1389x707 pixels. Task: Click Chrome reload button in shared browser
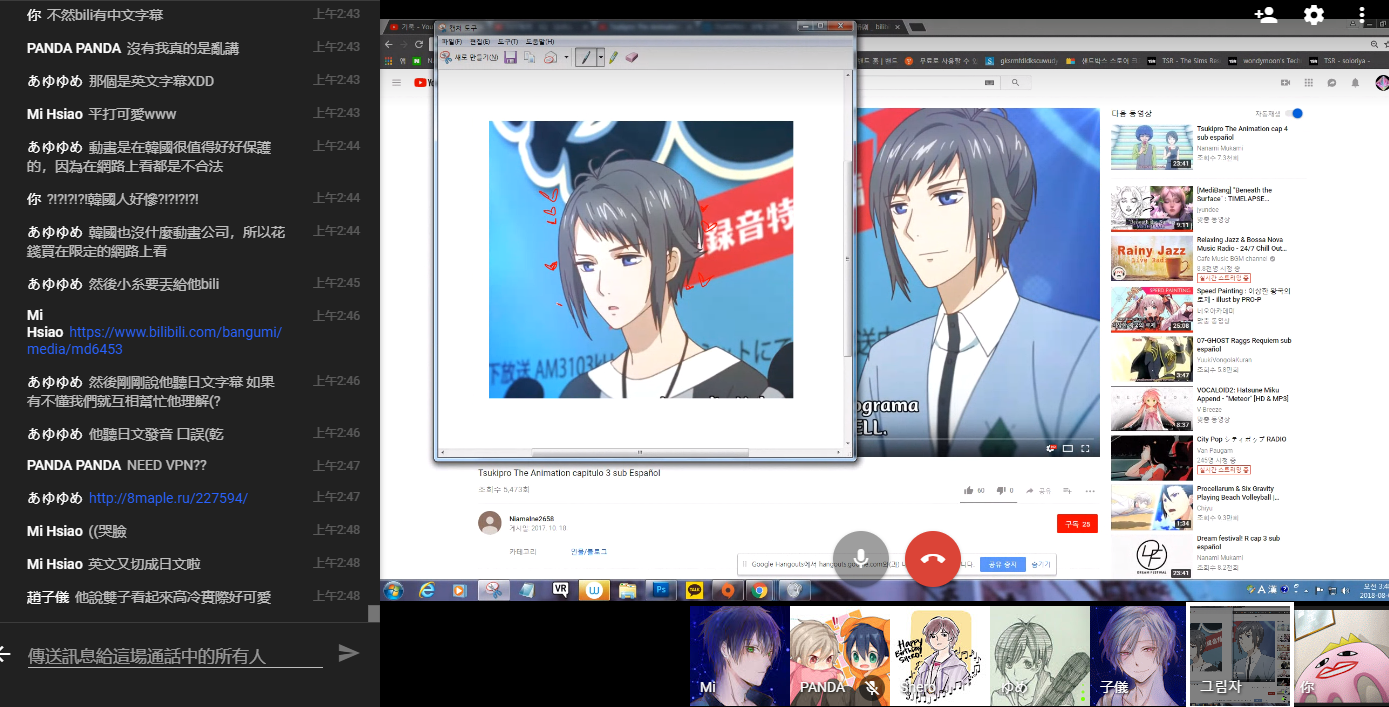(421, 44)
